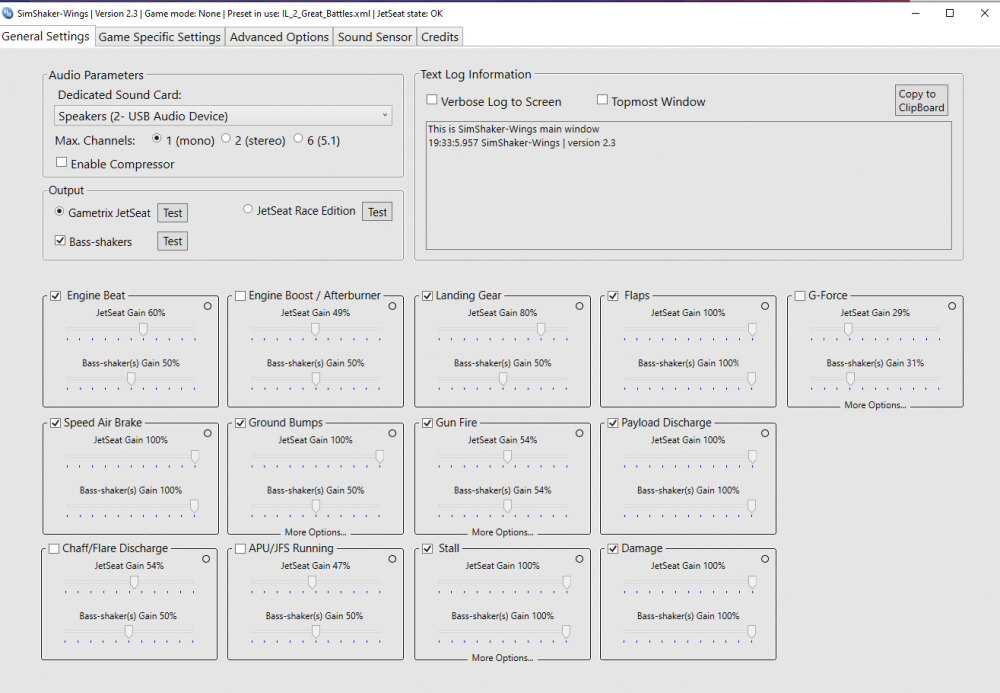Check Verbose Log to Screen
The width and height of the screenshot is (1000, 693).
[432, 100]
